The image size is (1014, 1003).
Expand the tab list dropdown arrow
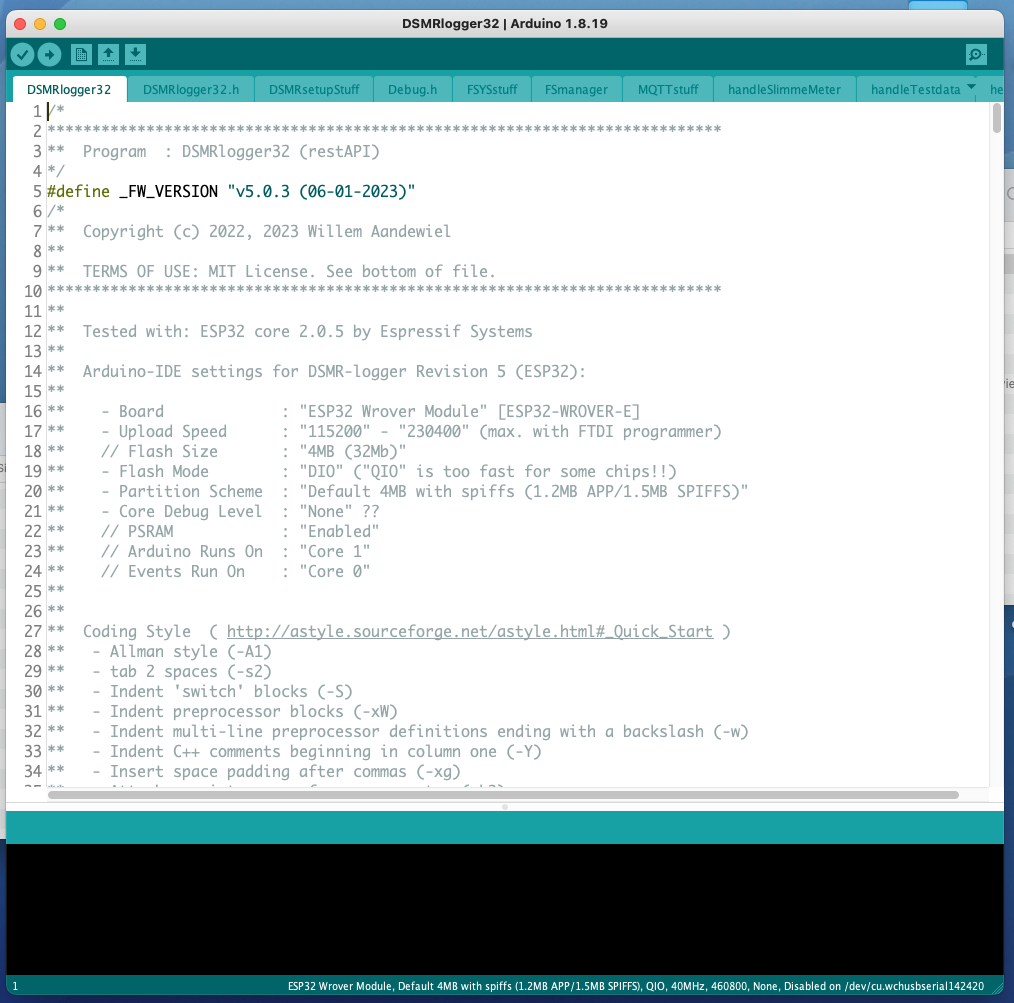click(970, 88)
